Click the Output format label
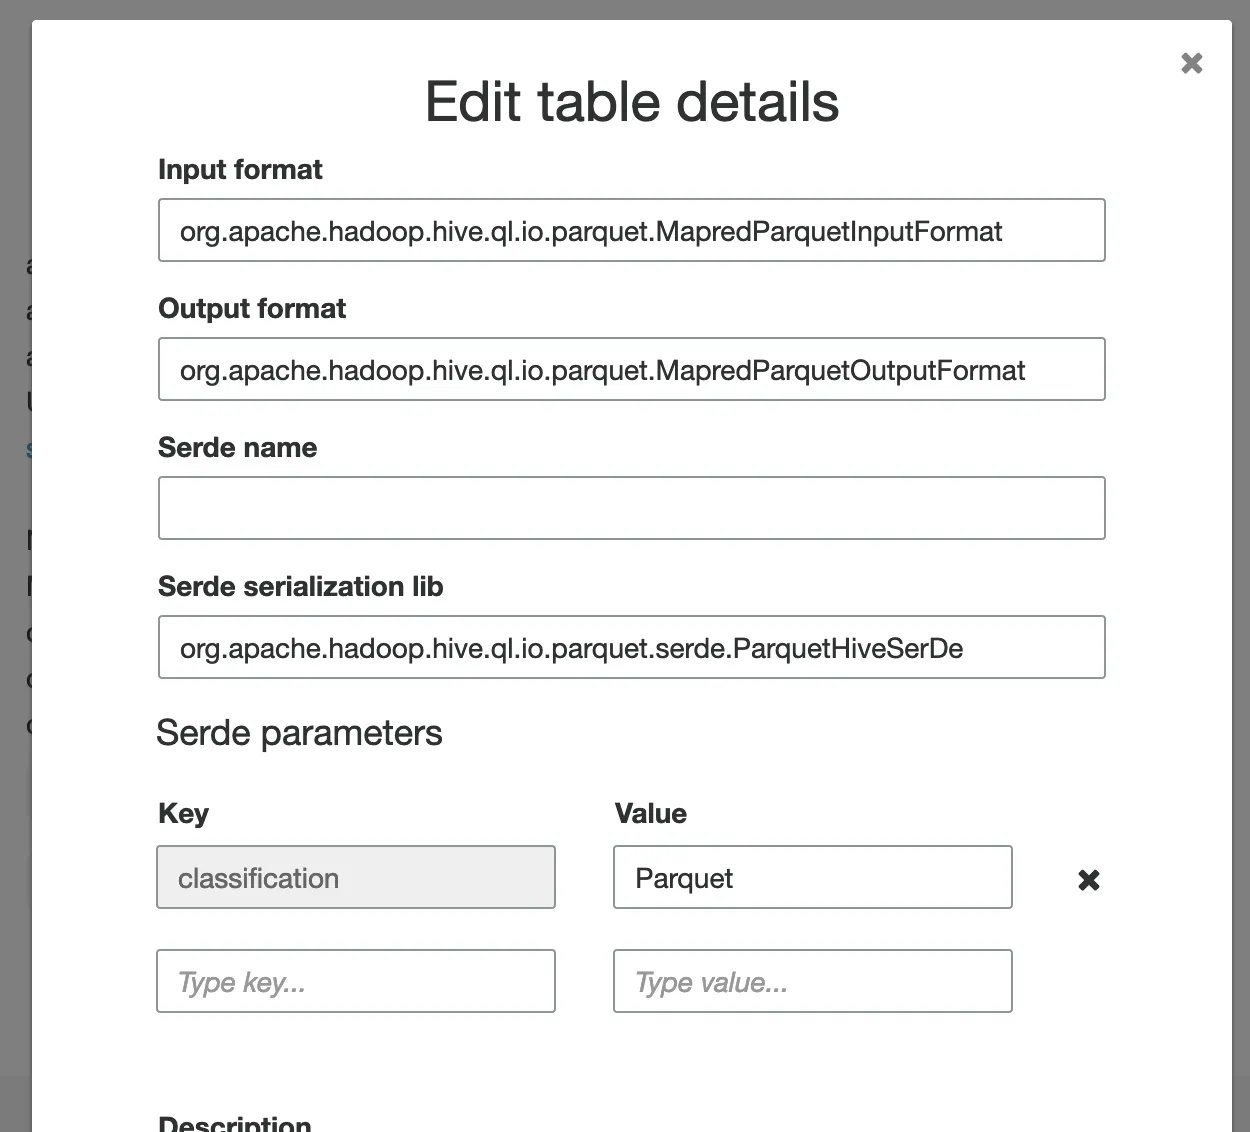Screen dimensions: 1250x1132 pos(252,309)
